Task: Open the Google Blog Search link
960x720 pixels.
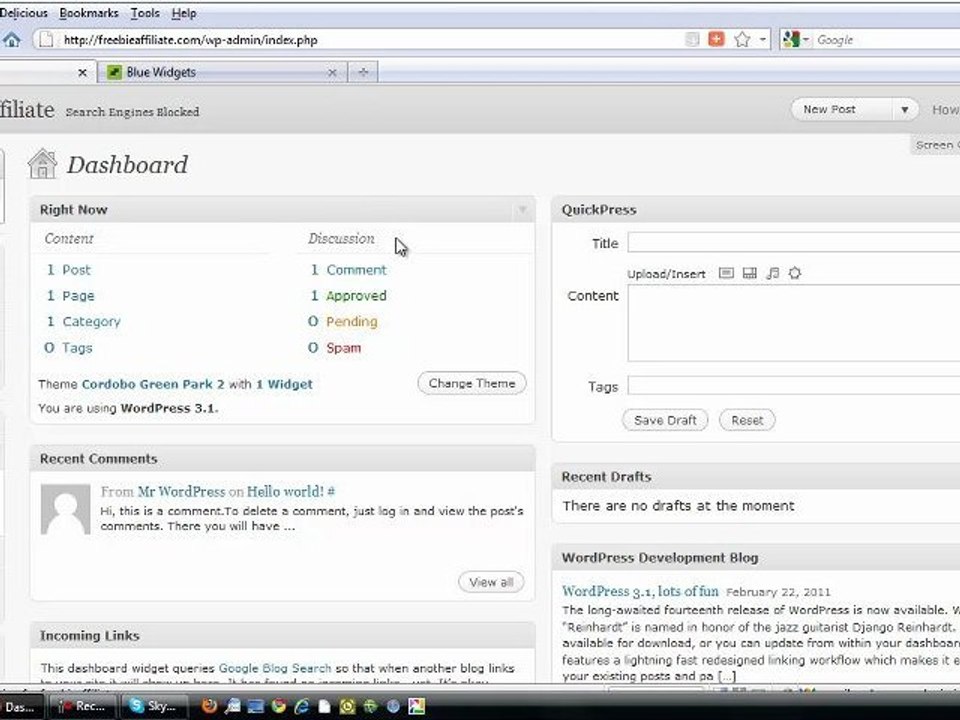Action: tap(275, 669)
